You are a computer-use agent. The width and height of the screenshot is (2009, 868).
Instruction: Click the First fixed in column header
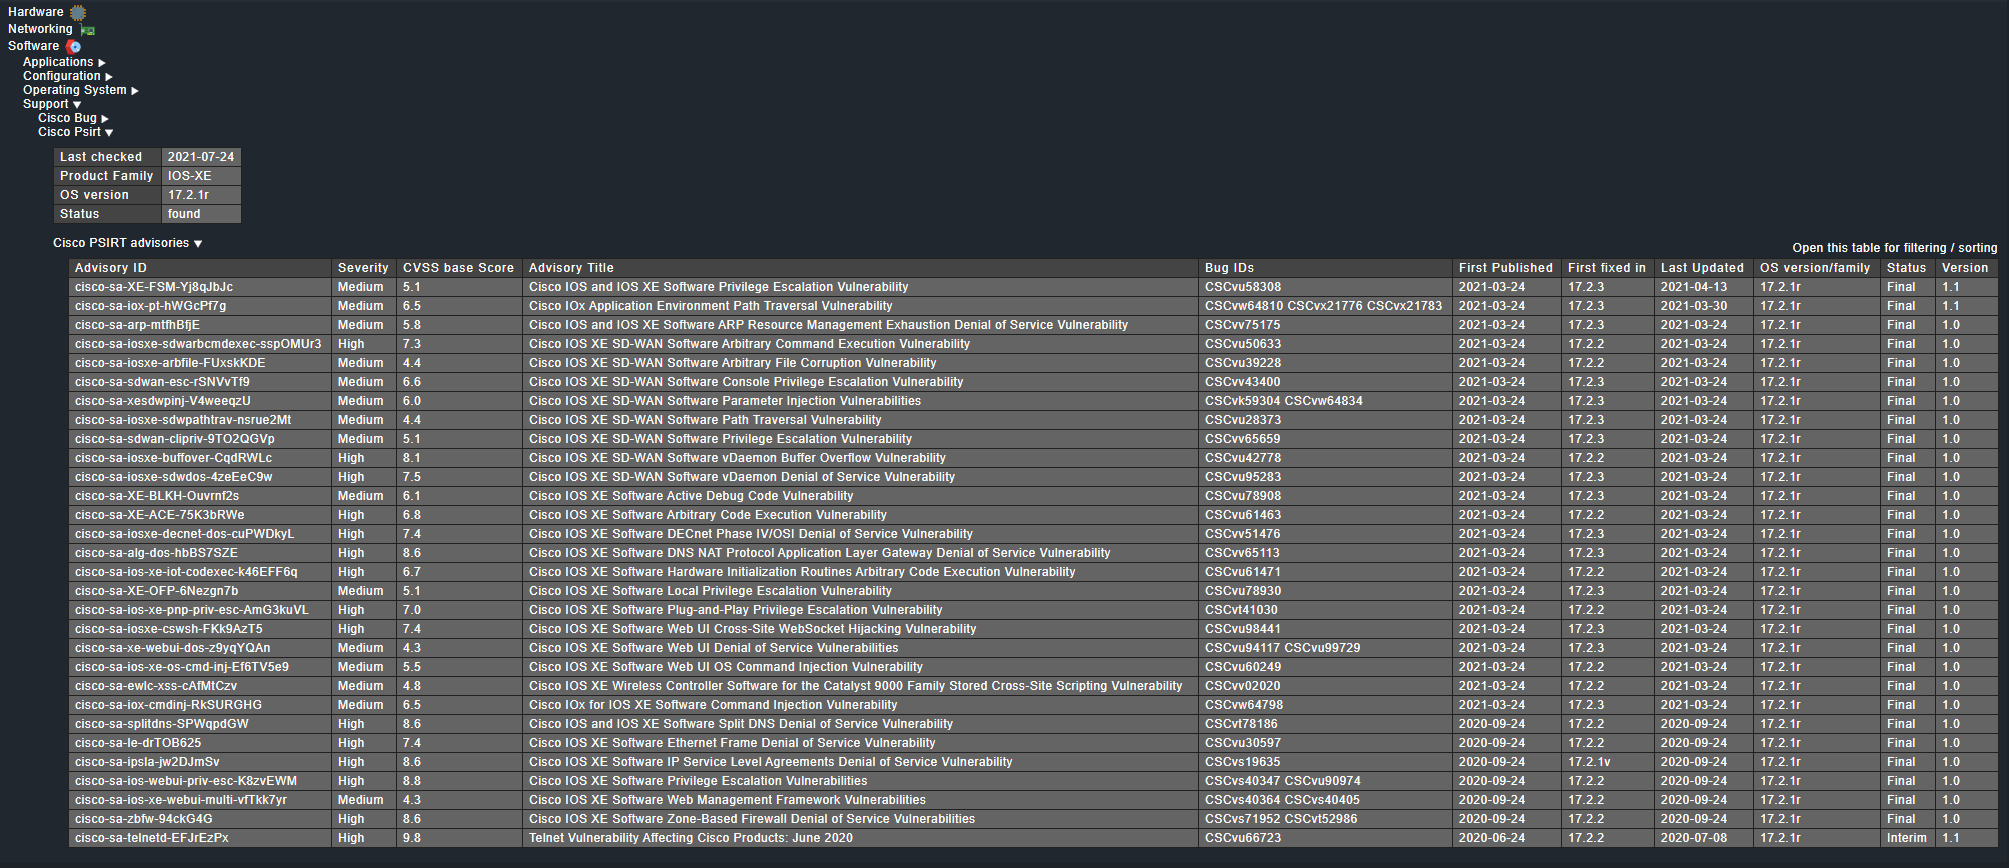[x=1608, y=268]
